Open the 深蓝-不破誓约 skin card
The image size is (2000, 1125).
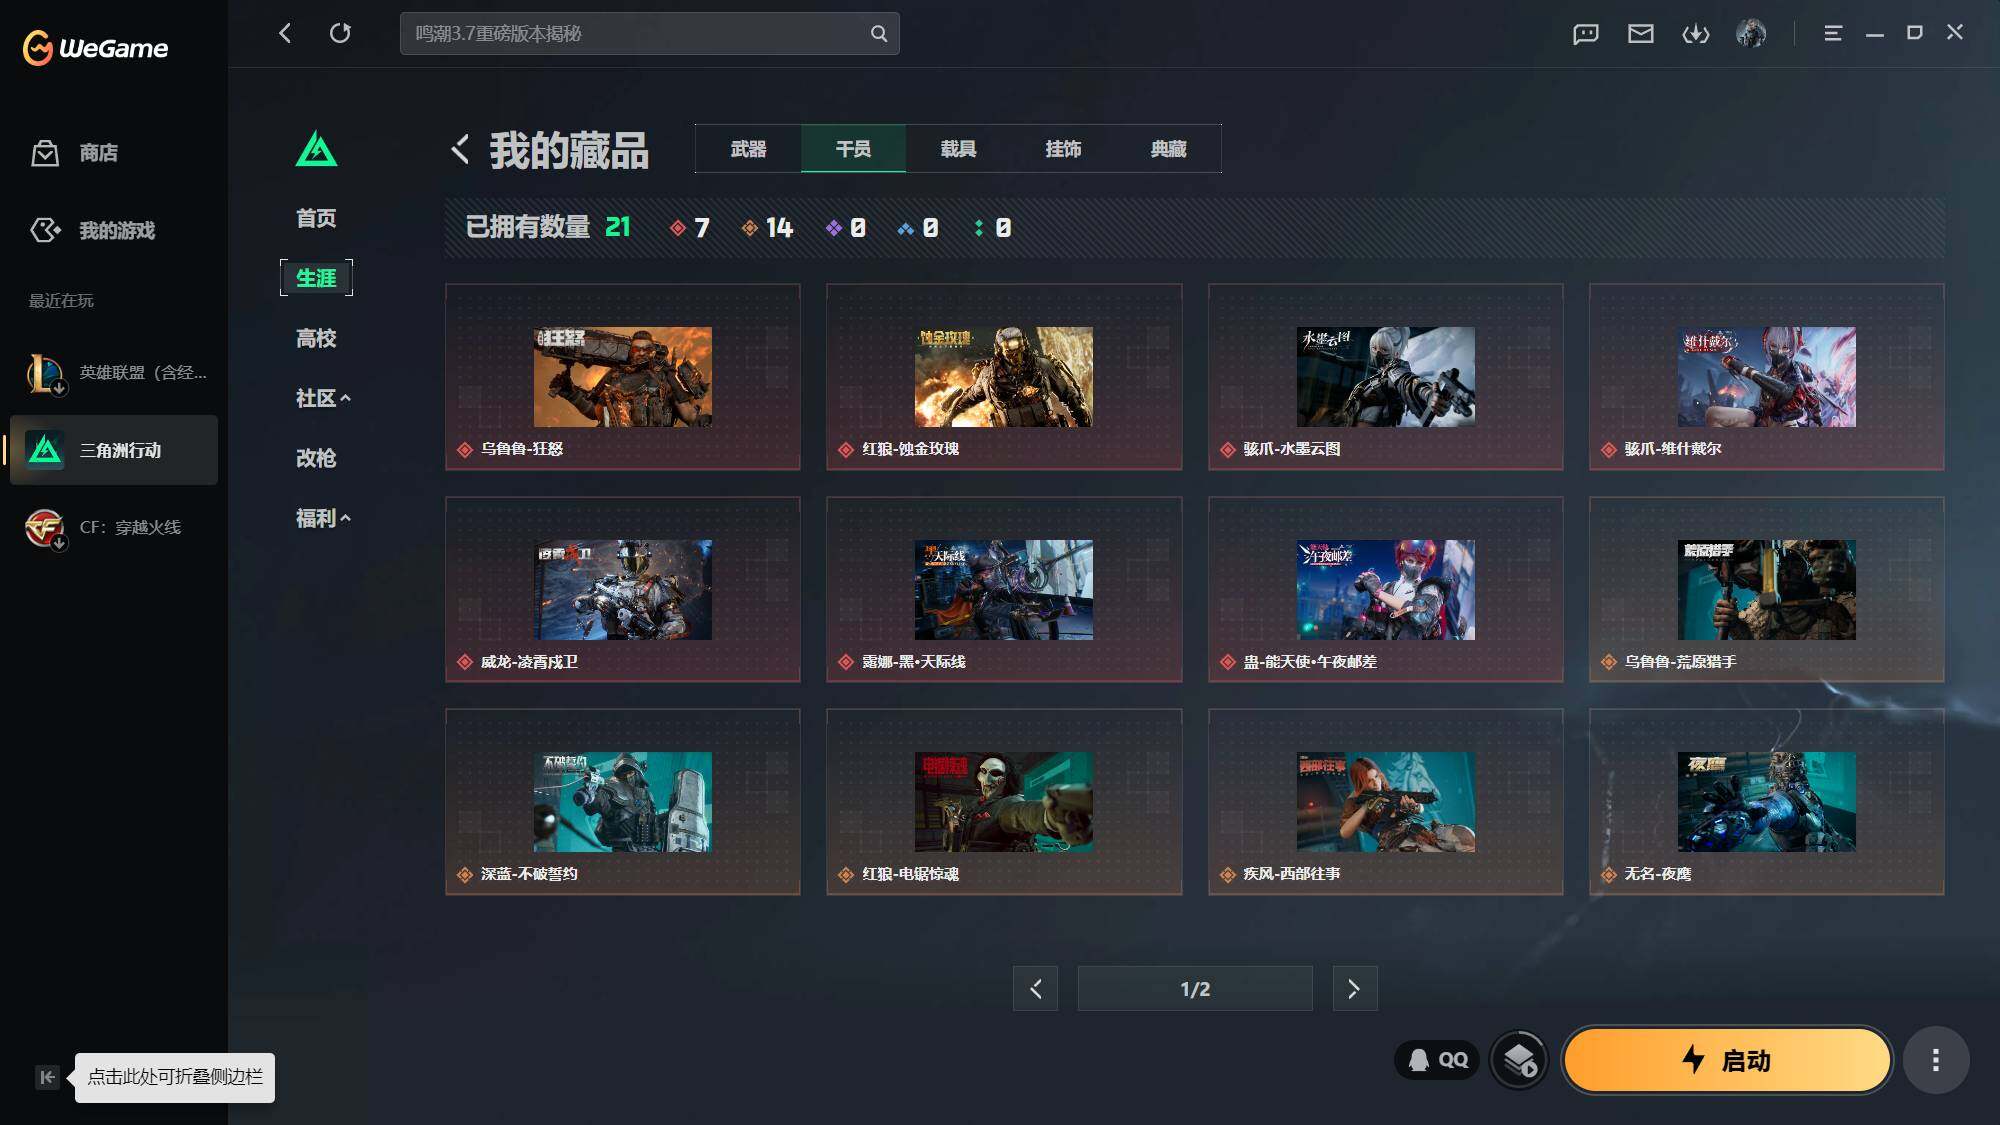[x=623, y=802]
